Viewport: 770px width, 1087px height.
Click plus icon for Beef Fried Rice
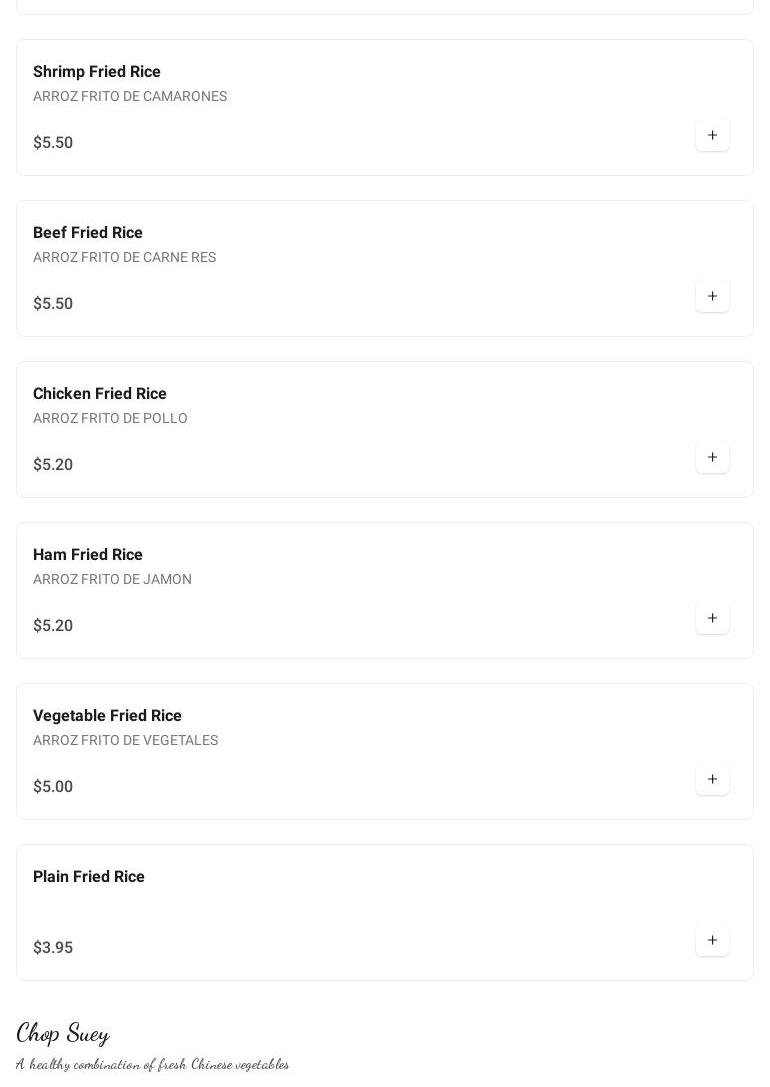[x=712, y=296]
